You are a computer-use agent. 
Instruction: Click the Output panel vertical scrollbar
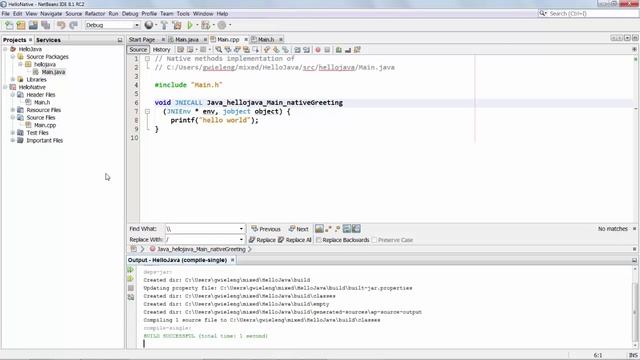point(635,306)
